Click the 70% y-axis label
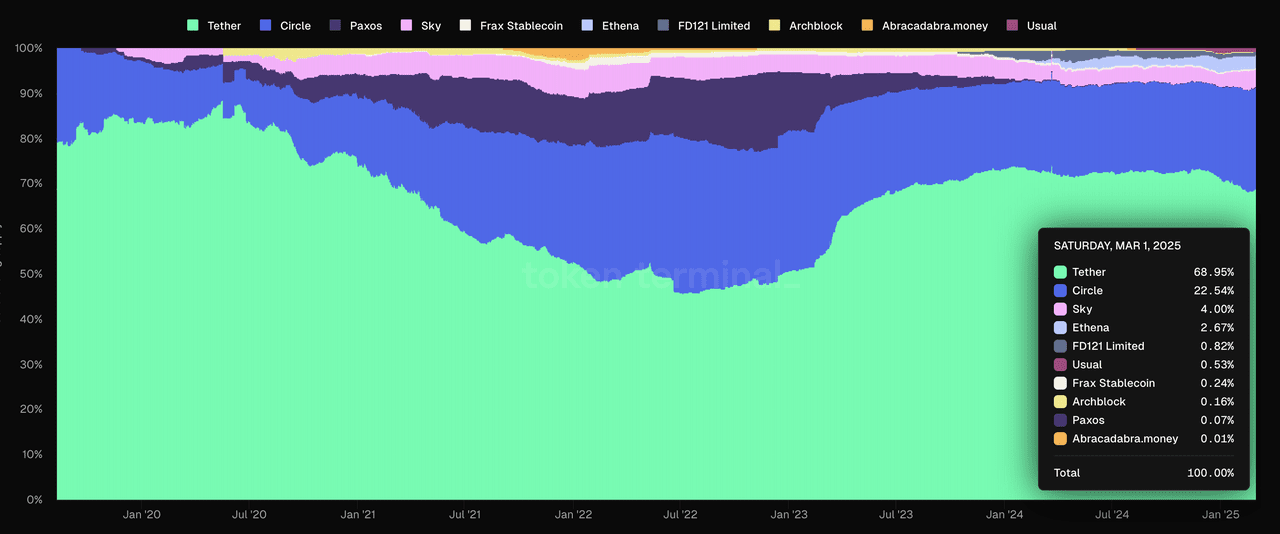The width and height of the screenshot is (1280, 534). point(31,183)
